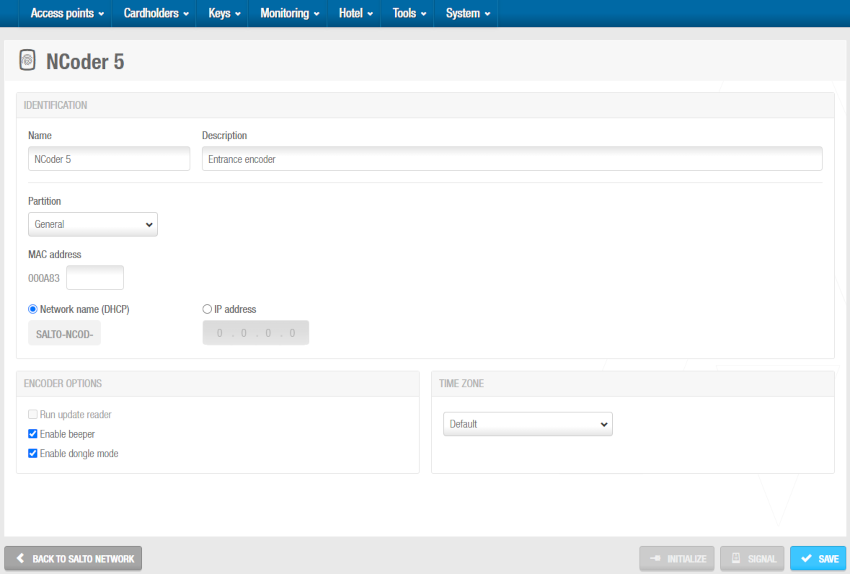Open the Keys menu

click(x=224, y=13)
